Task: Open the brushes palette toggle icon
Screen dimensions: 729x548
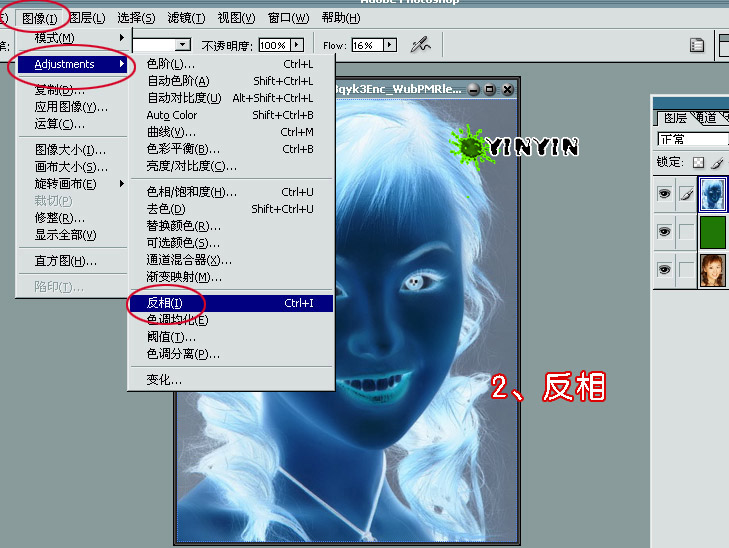Action: [x=697, y=45]
